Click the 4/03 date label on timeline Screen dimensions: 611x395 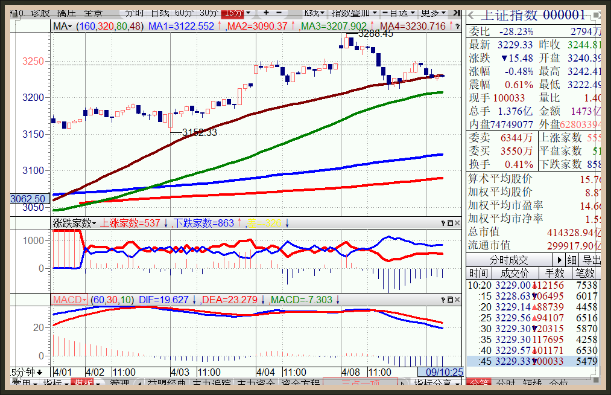tap(181, 372)
